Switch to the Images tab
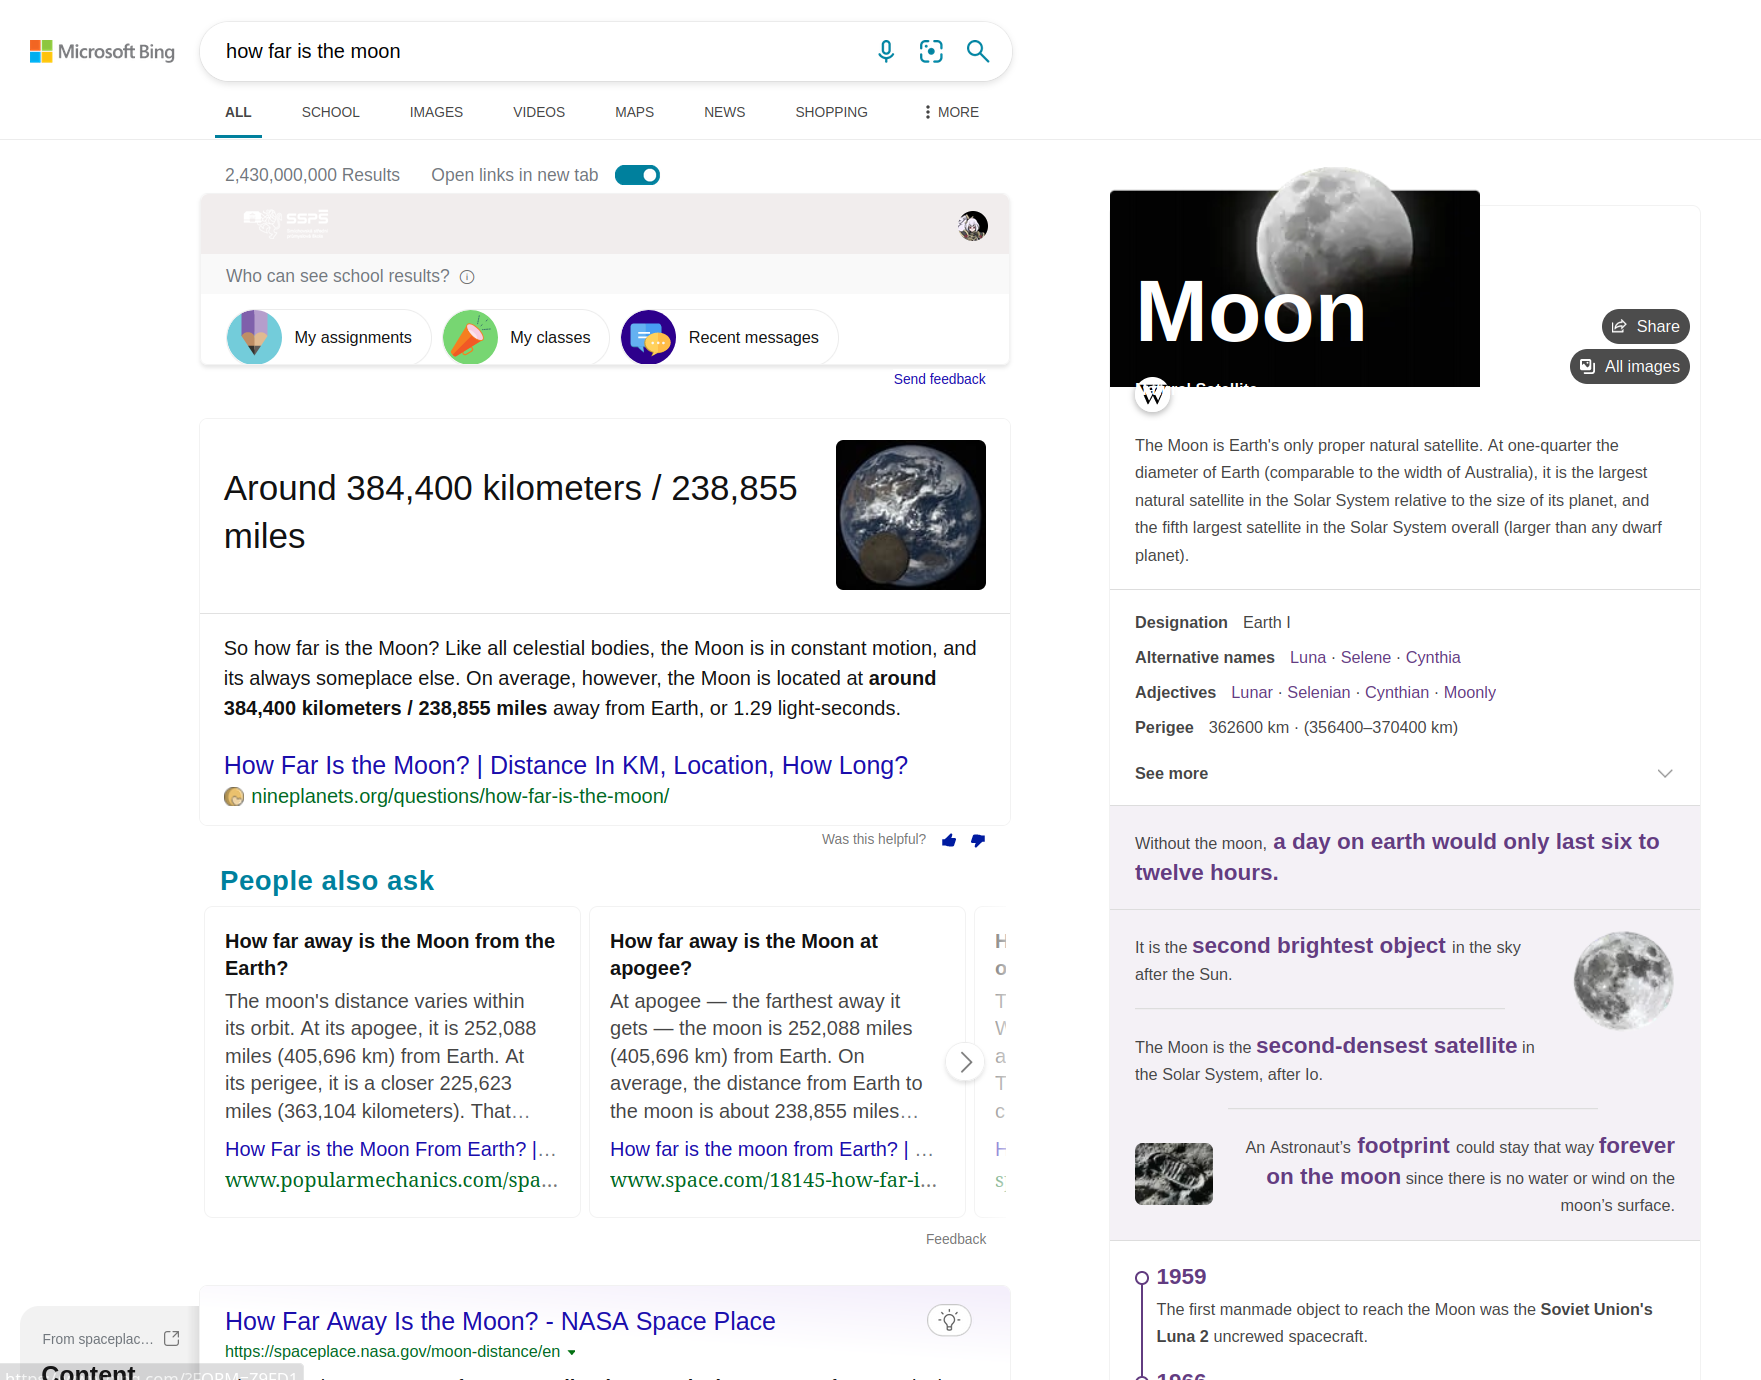This screenshot has height=1380, width=1761. click(x=436, y=112)
